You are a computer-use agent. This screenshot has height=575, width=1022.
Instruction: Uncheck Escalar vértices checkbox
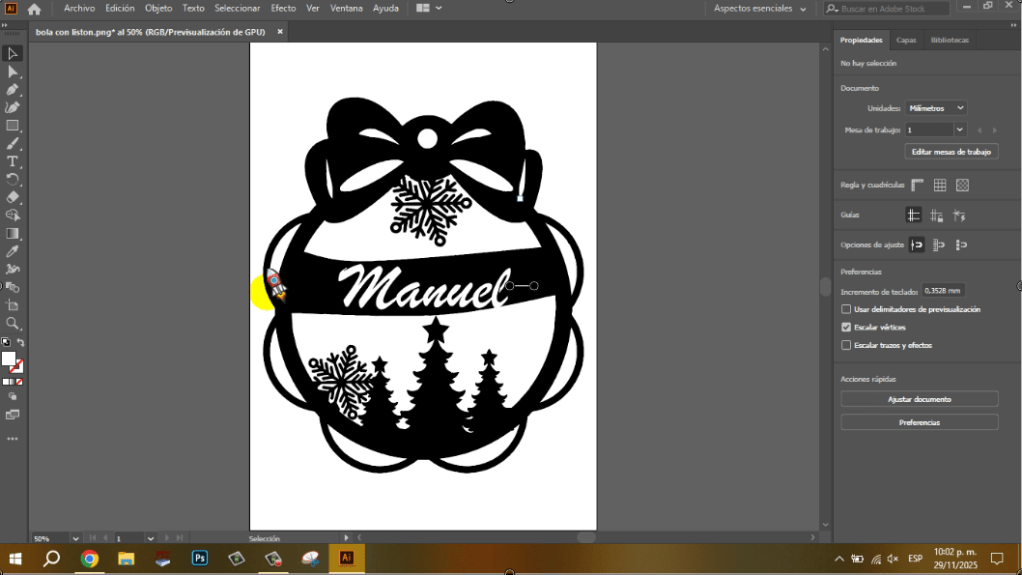[x=846, y=327]
